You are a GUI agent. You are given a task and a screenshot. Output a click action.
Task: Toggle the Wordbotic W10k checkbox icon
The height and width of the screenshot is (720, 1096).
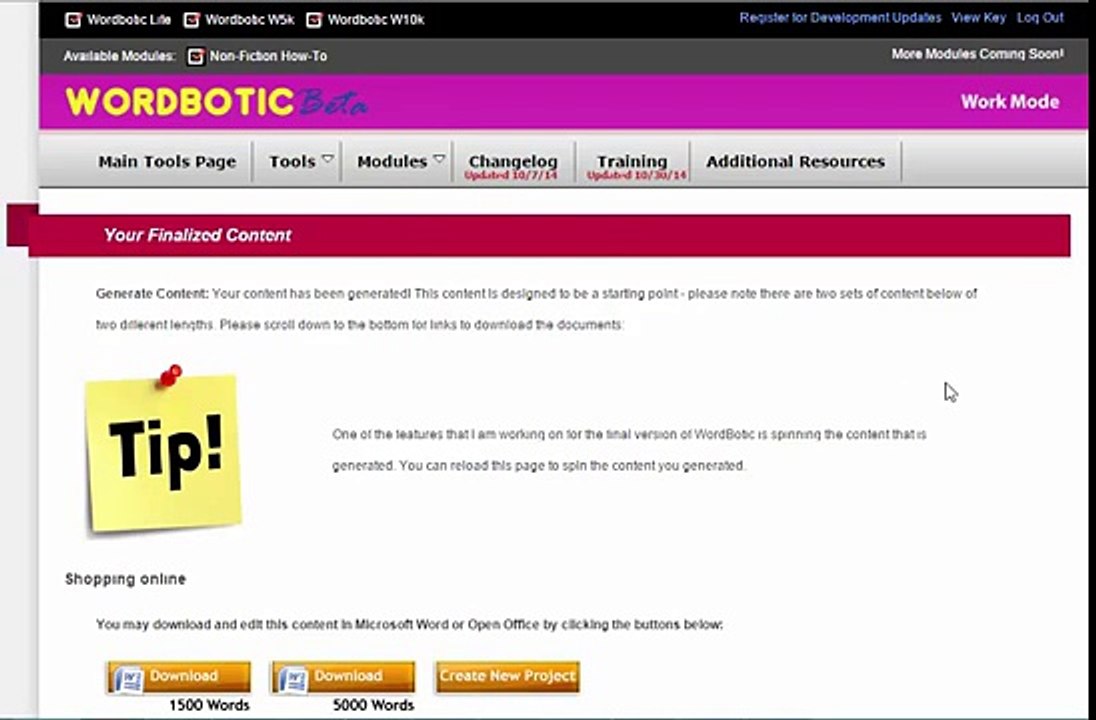[314, 20]
